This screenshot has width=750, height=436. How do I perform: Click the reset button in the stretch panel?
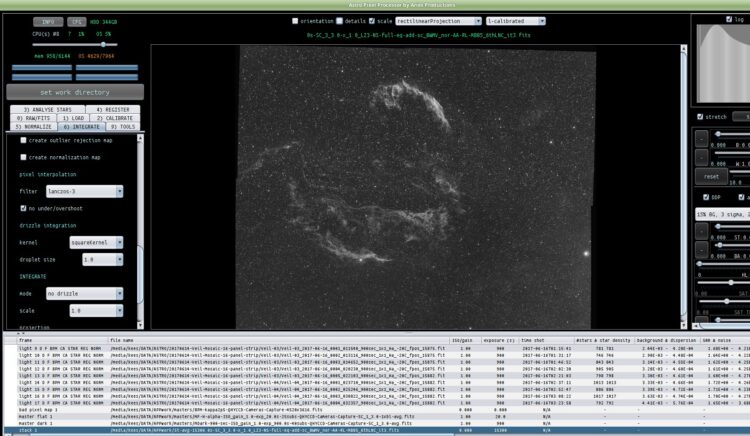tap(711, 176)
